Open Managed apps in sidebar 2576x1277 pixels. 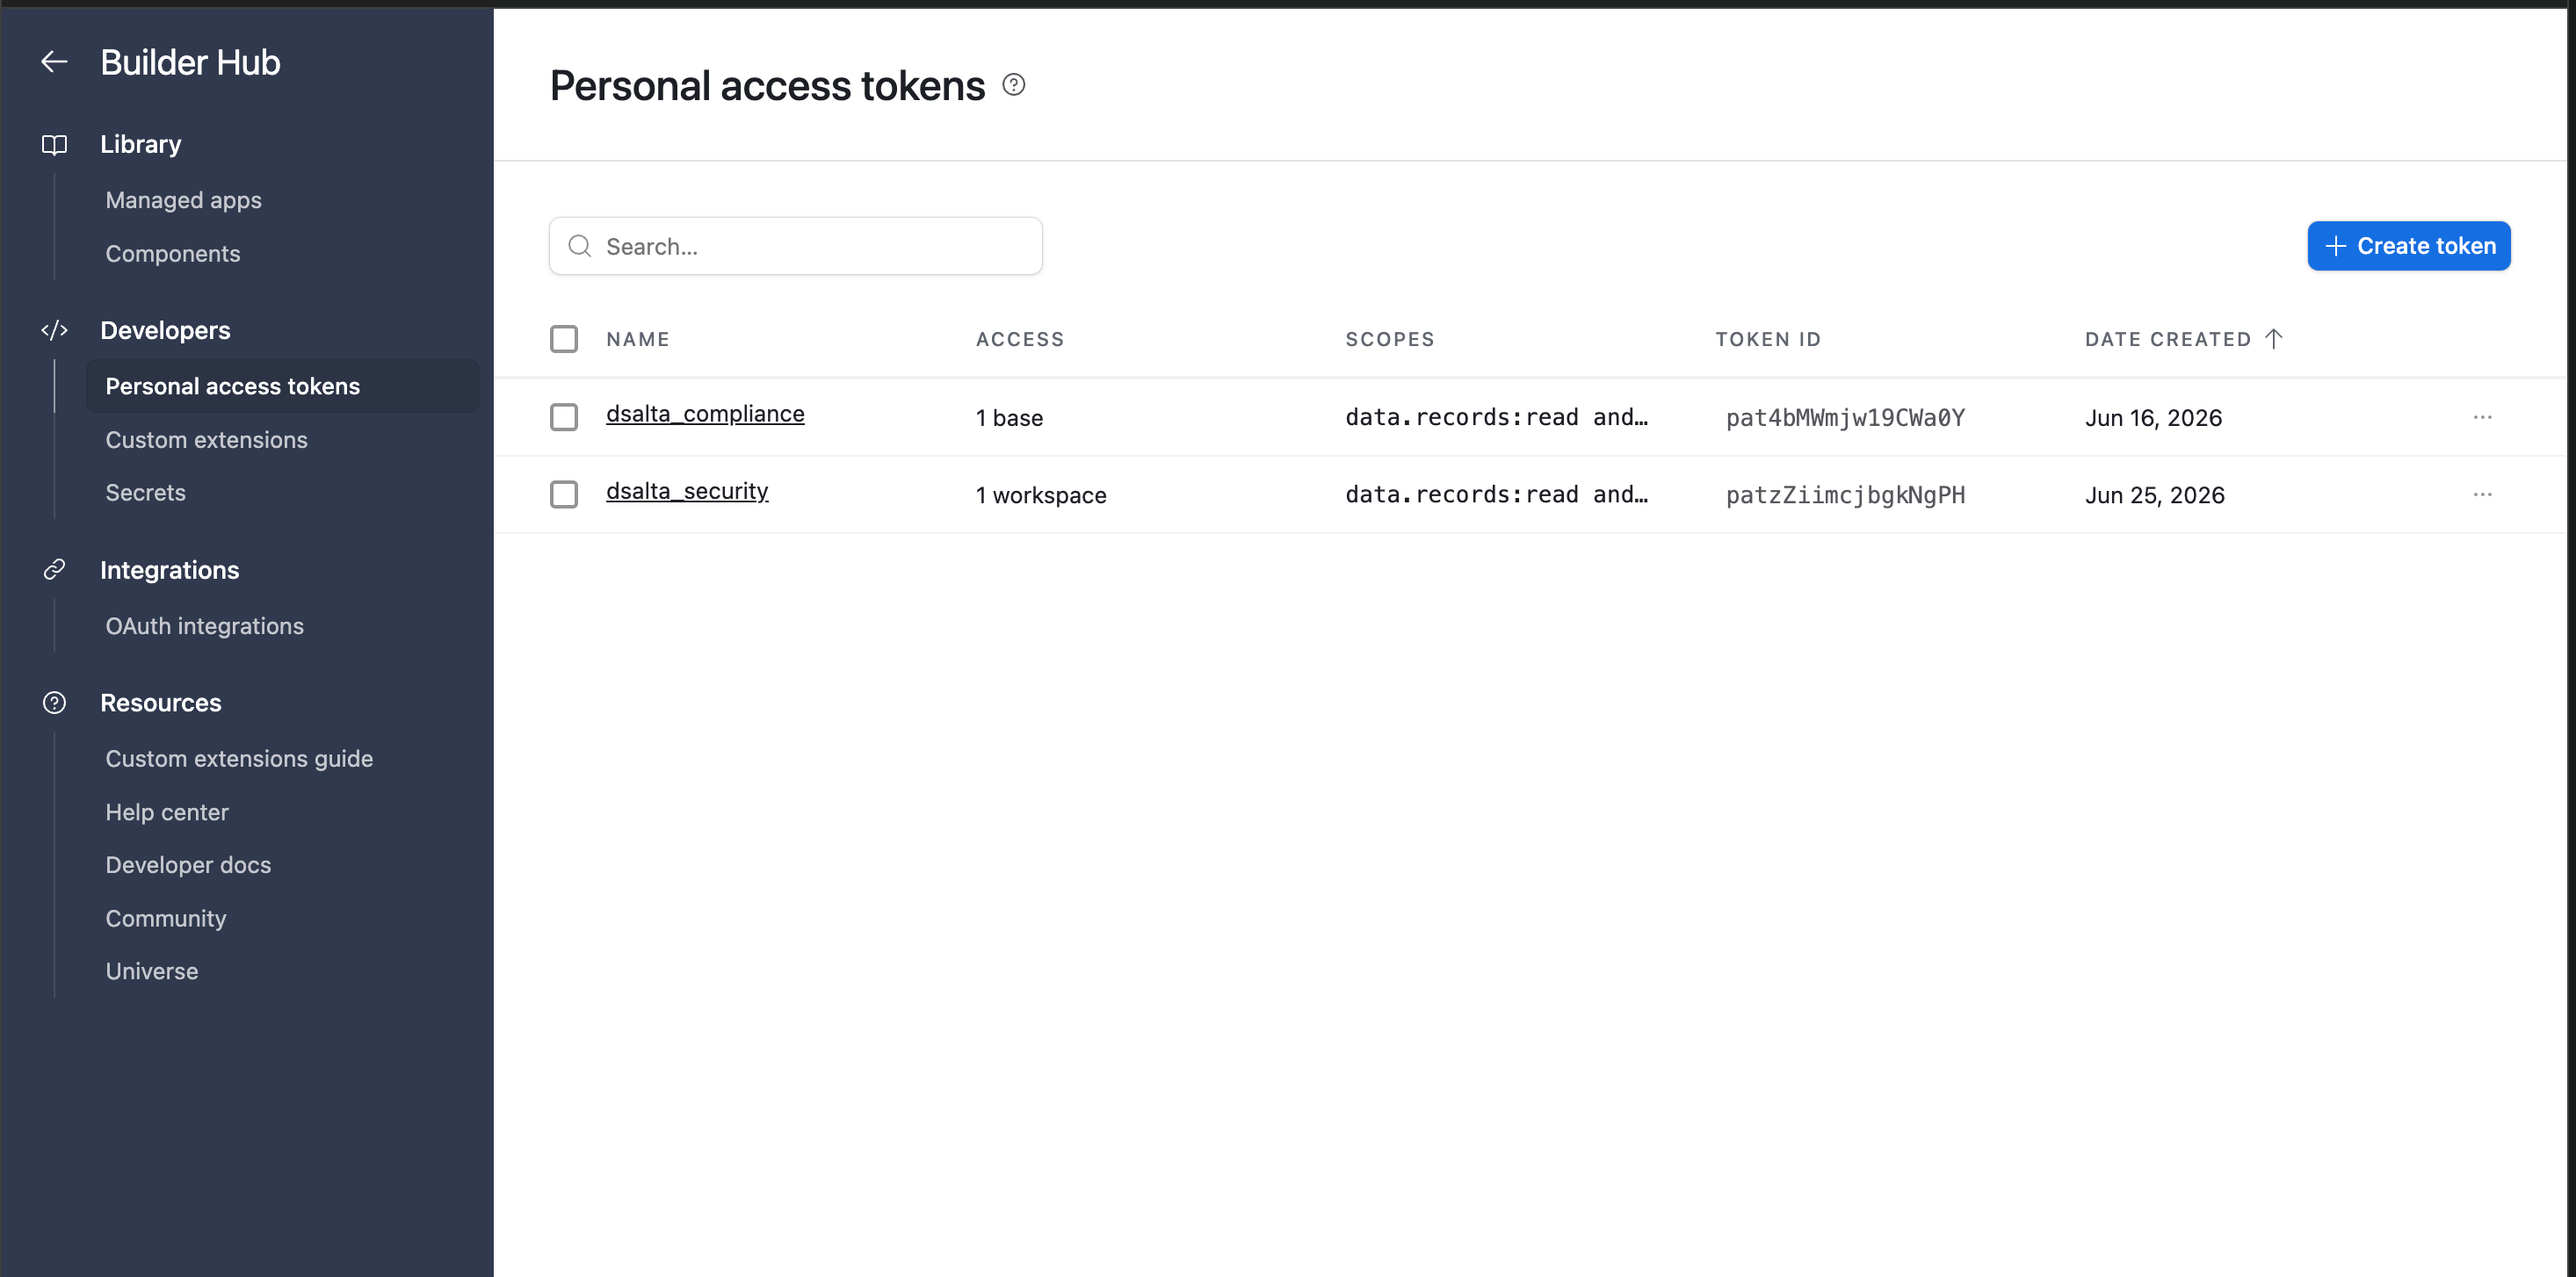pos(183,200)
